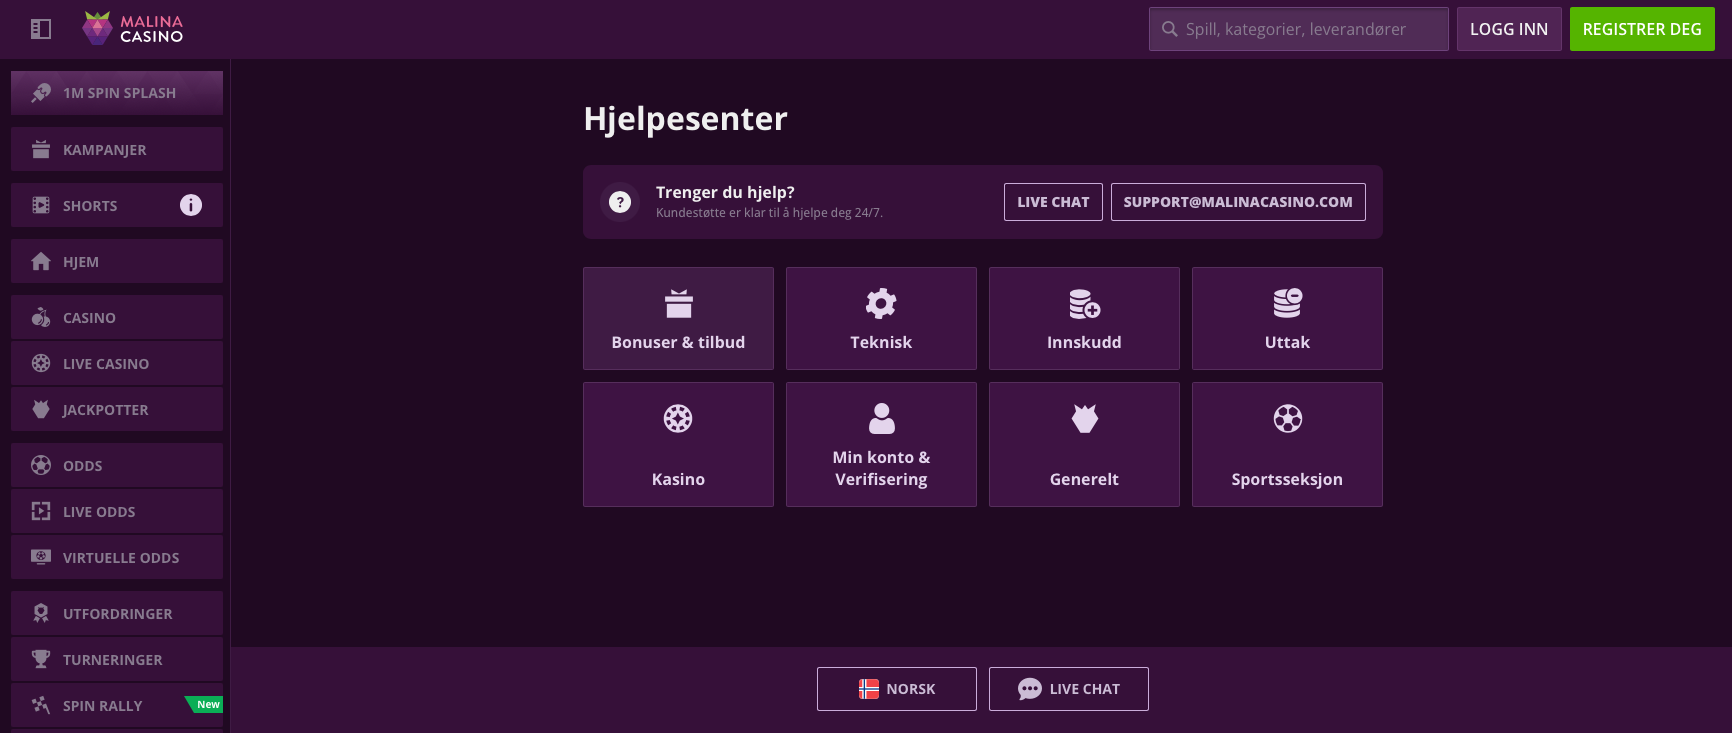Click the Shorts info icon
The width and height of the screenshot is (1732, 733).
click(x=190, y=205)
